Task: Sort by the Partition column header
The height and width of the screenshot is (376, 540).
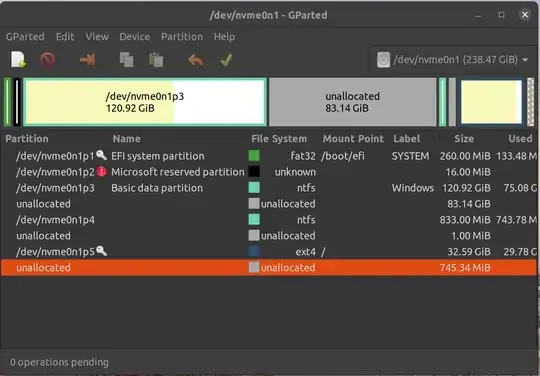Action: pos(27,139)
